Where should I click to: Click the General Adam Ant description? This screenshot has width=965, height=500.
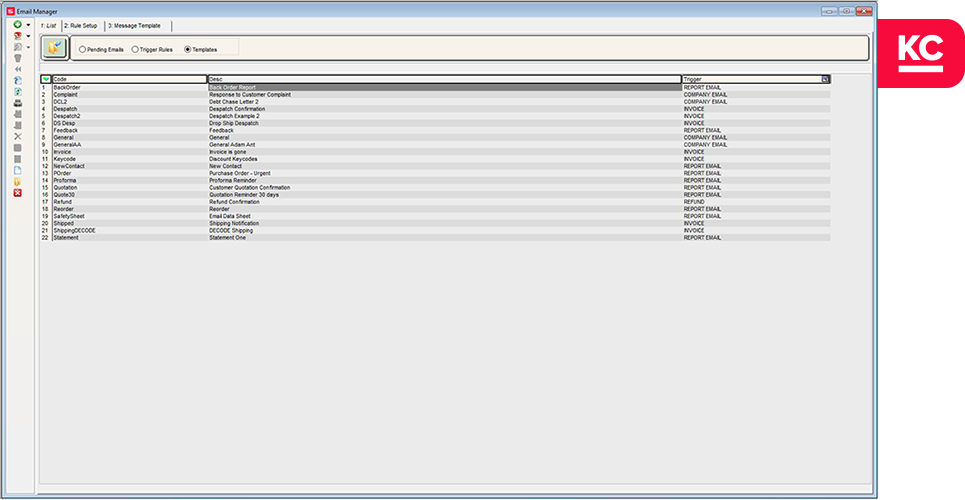pos(232,145)
